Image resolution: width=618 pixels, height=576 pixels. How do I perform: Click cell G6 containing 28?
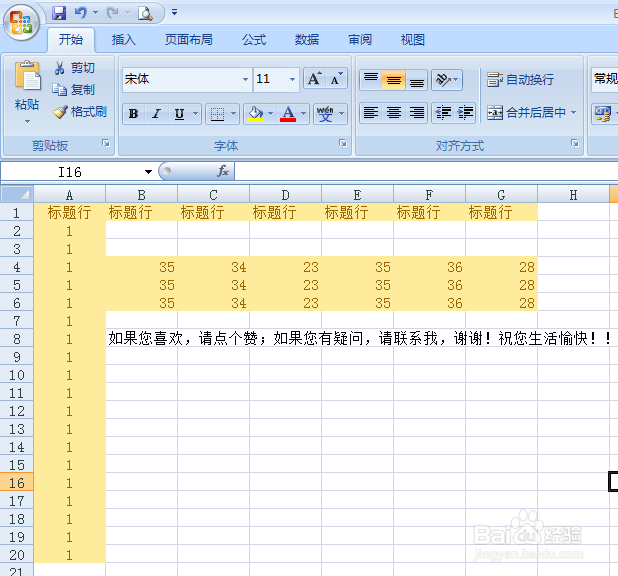pos(502,303)
